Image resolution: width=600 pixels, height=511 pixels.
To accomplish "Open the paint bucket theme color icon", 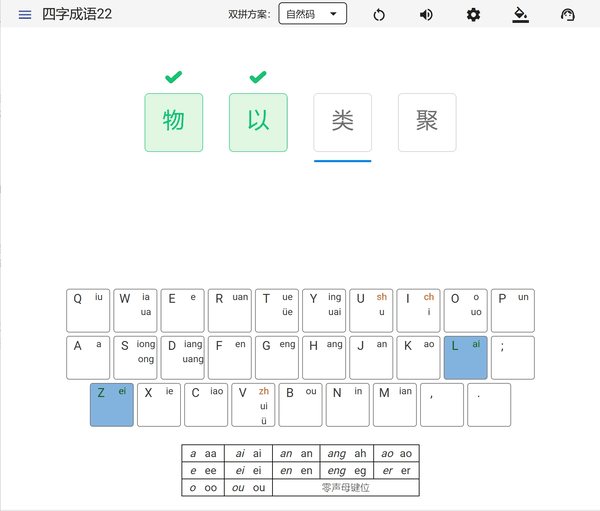I will 520,14.
